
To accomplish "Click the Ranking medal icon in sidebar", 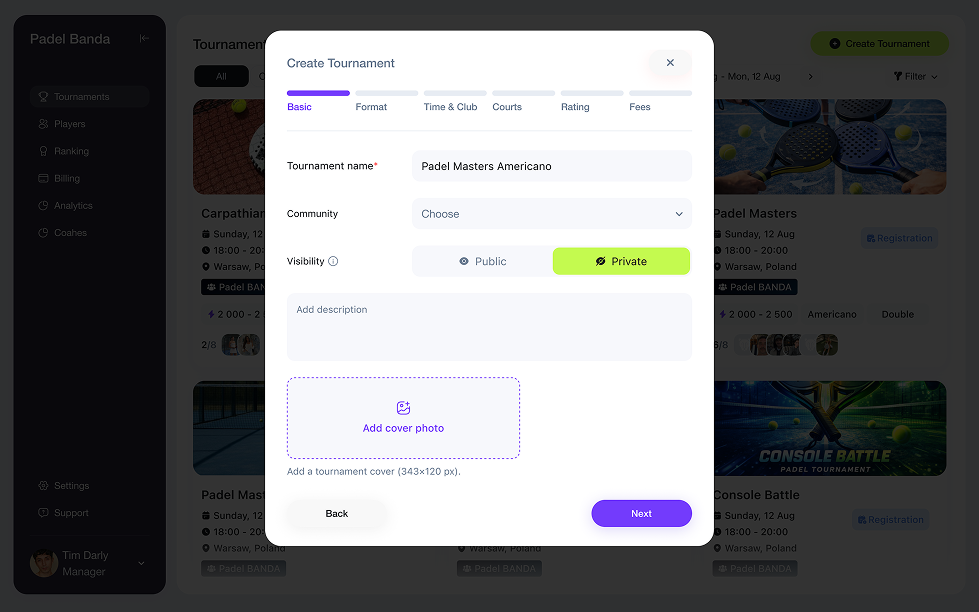I will click(43, 151).
